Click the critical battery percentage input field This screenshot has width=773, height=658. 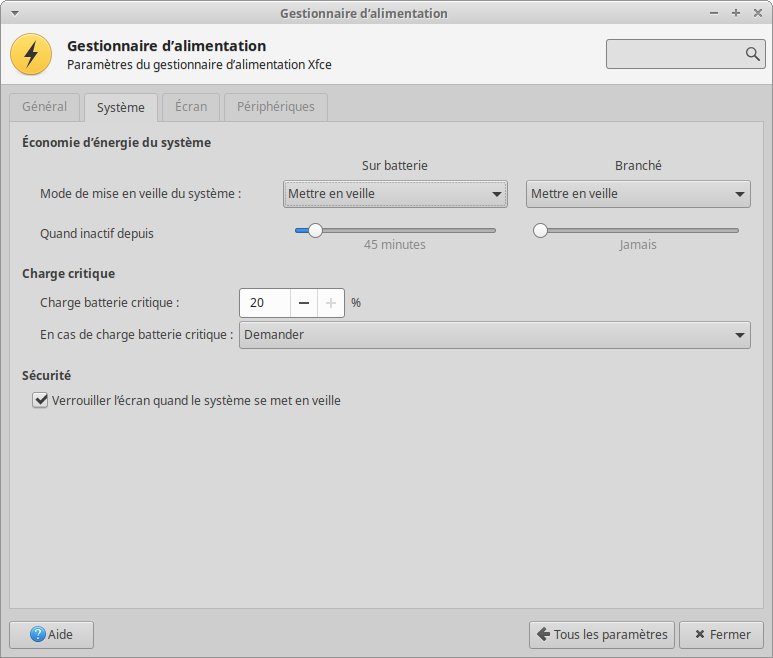pyautogui.click(x=265, y=303)
